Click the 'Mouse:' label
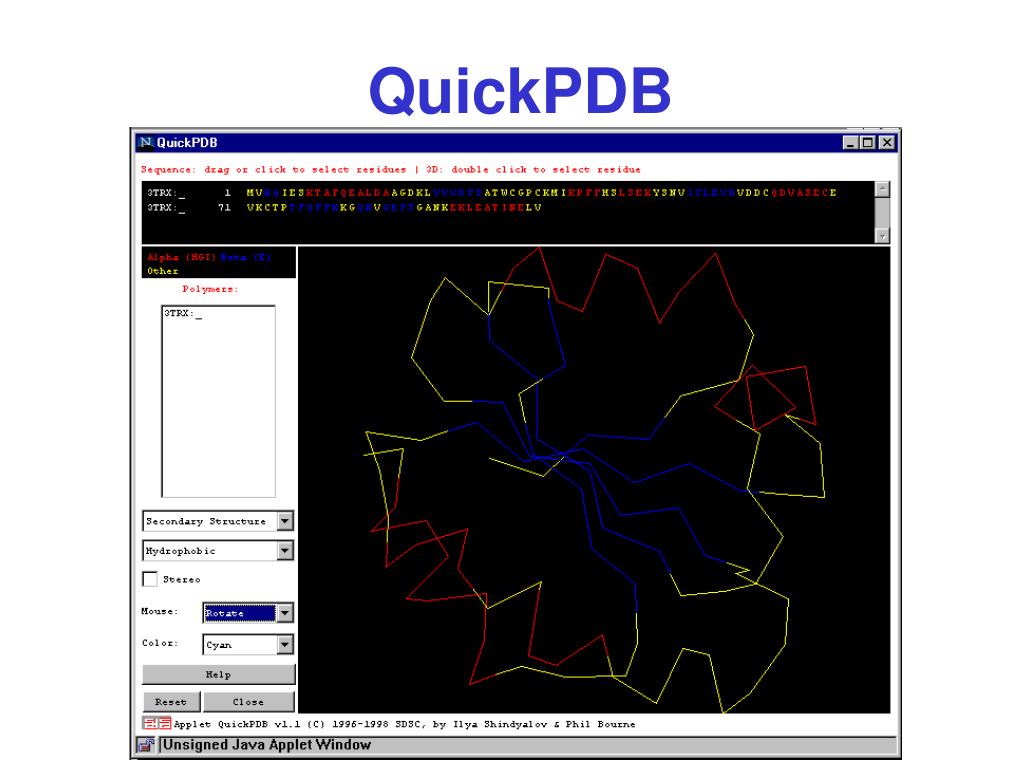This screenshot has width=1024, height=768. (159, 611)
